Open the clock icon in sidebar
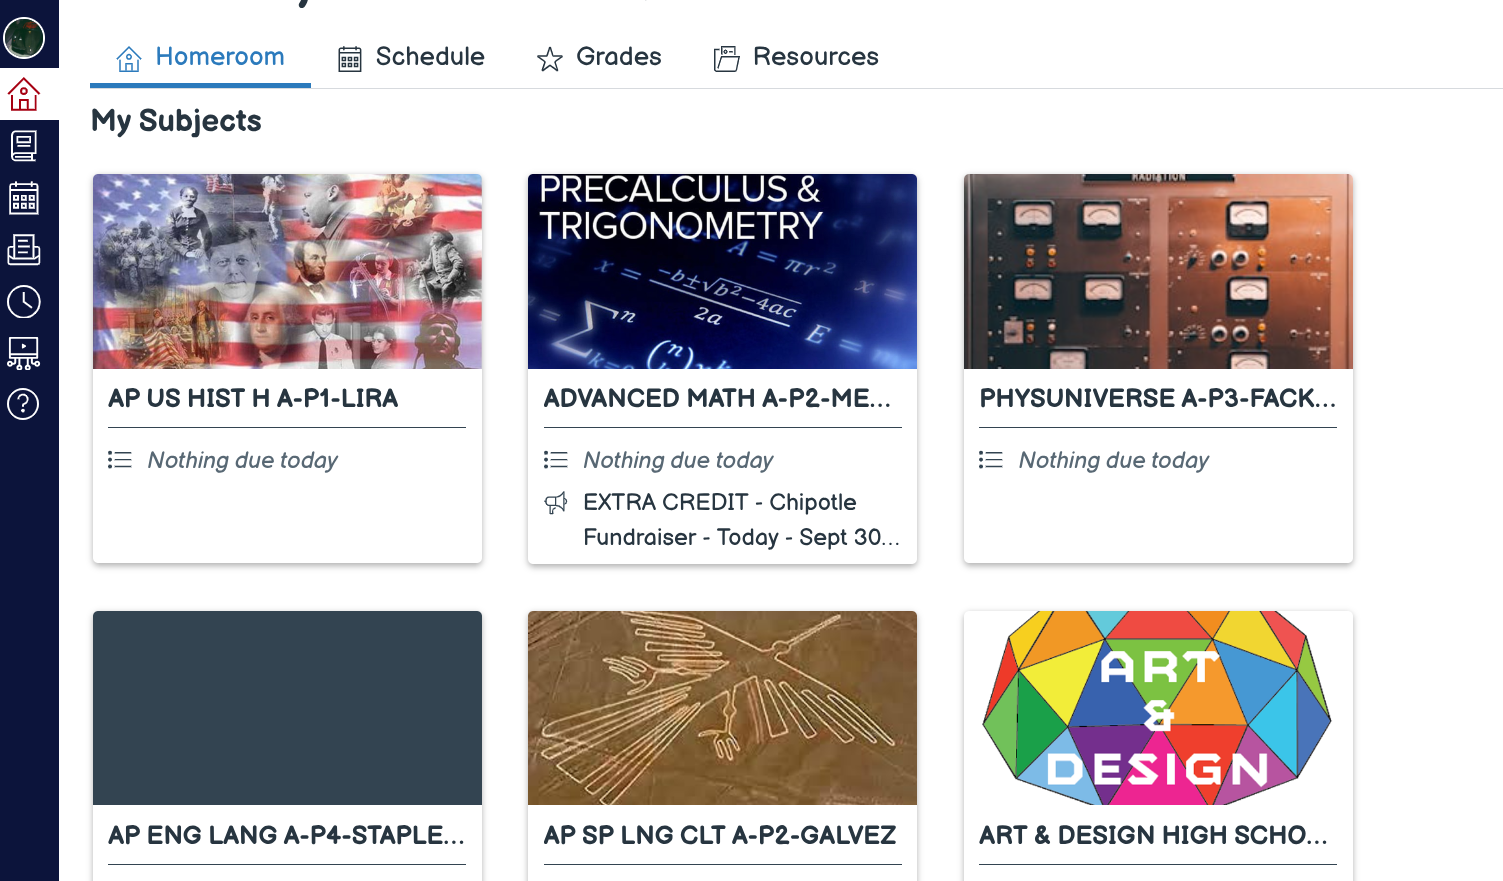The height and width of the screenshot is (881, 1503). coord(24,301)
